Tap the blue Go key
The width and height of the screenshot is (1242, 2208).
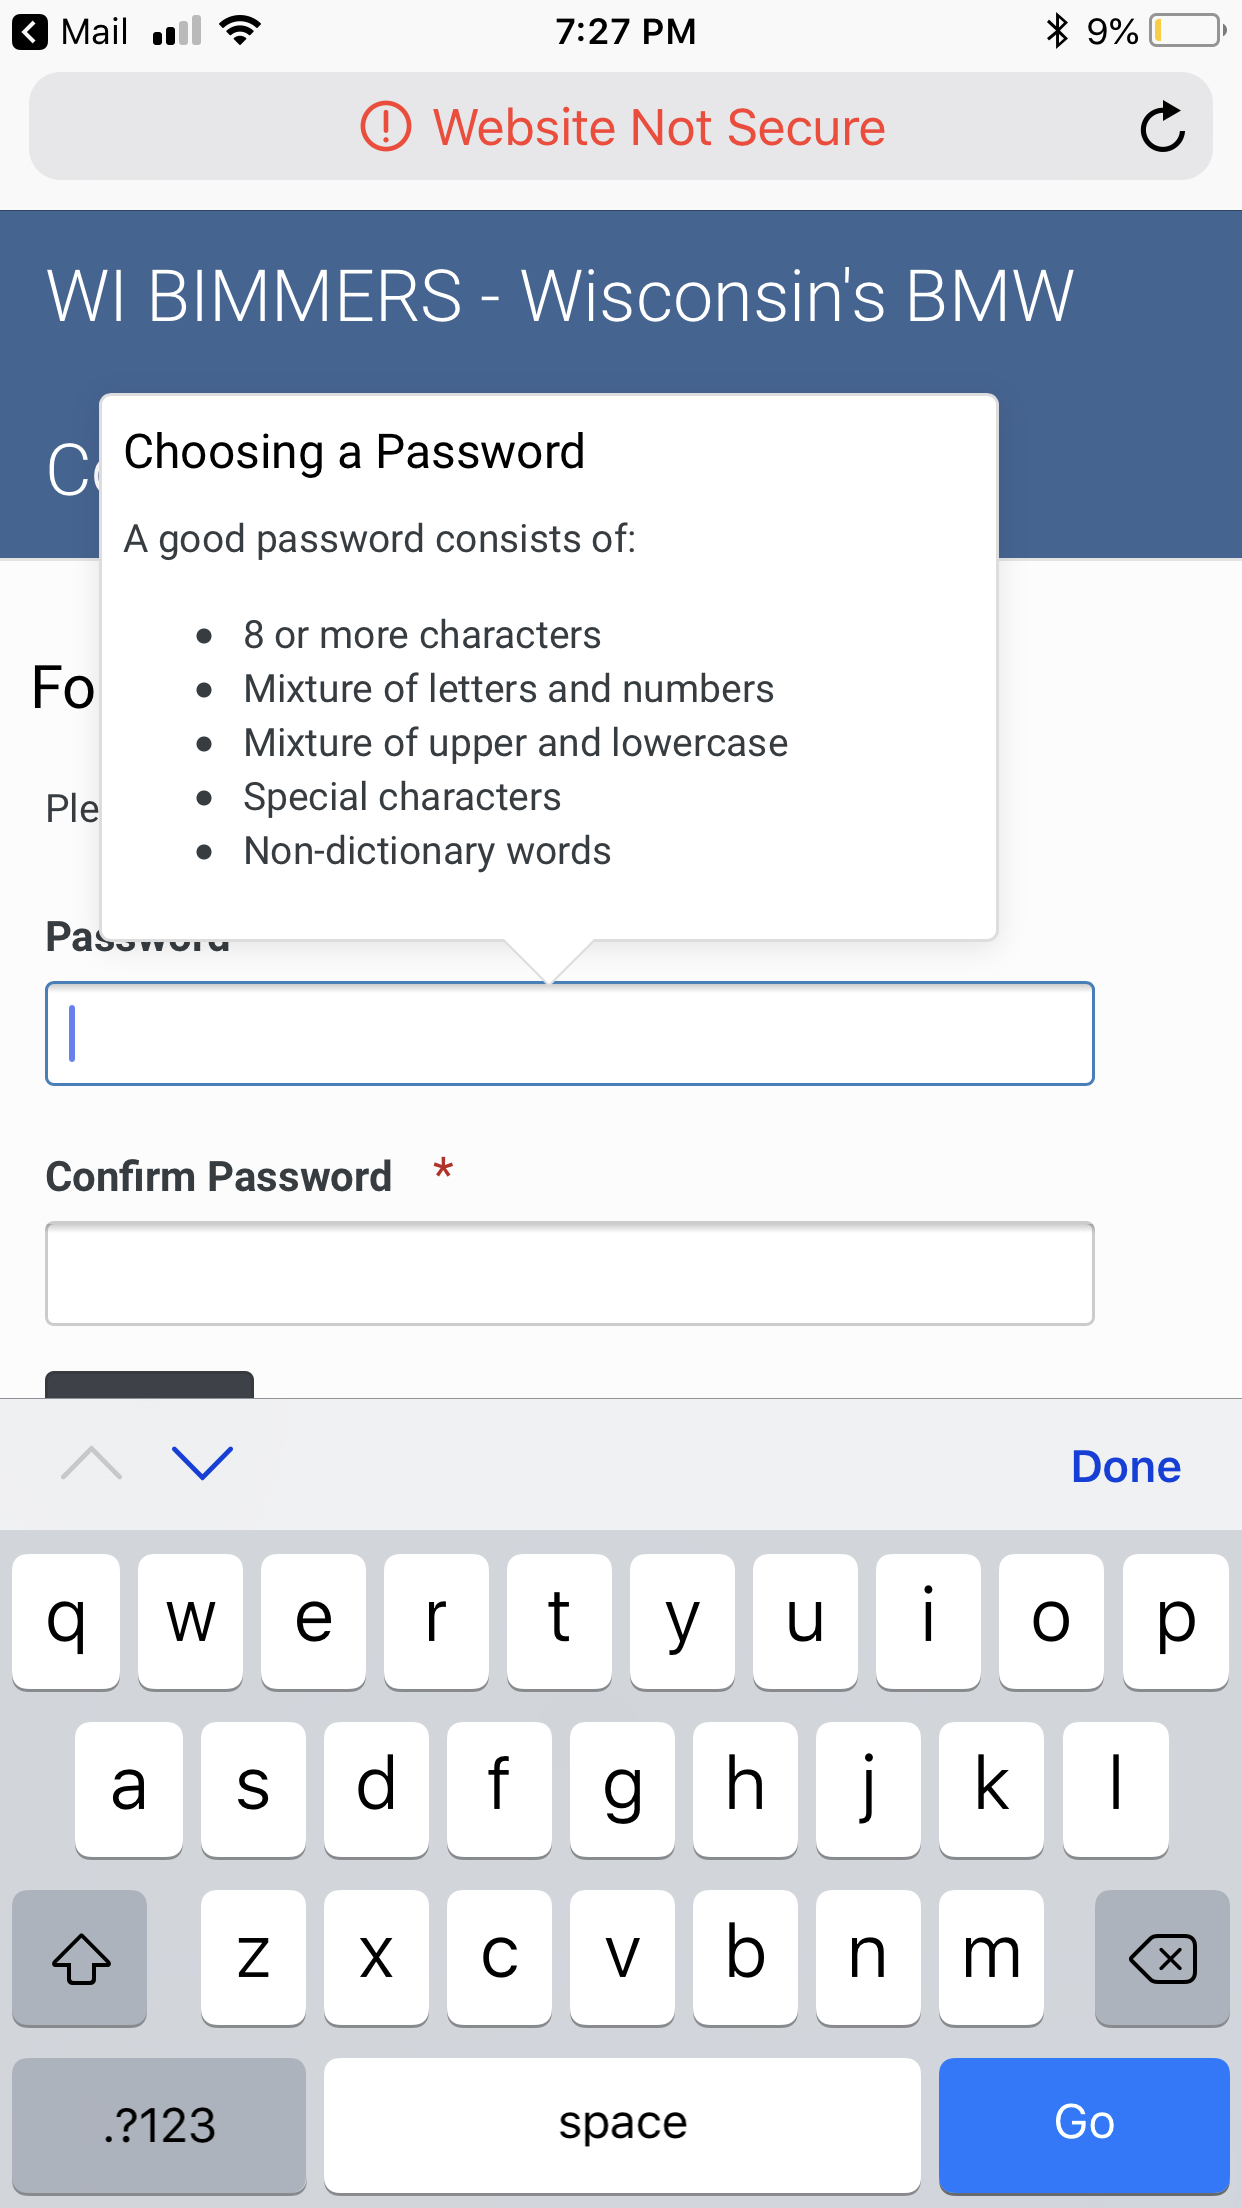pyautogui.click(x=1084, y=2125)
